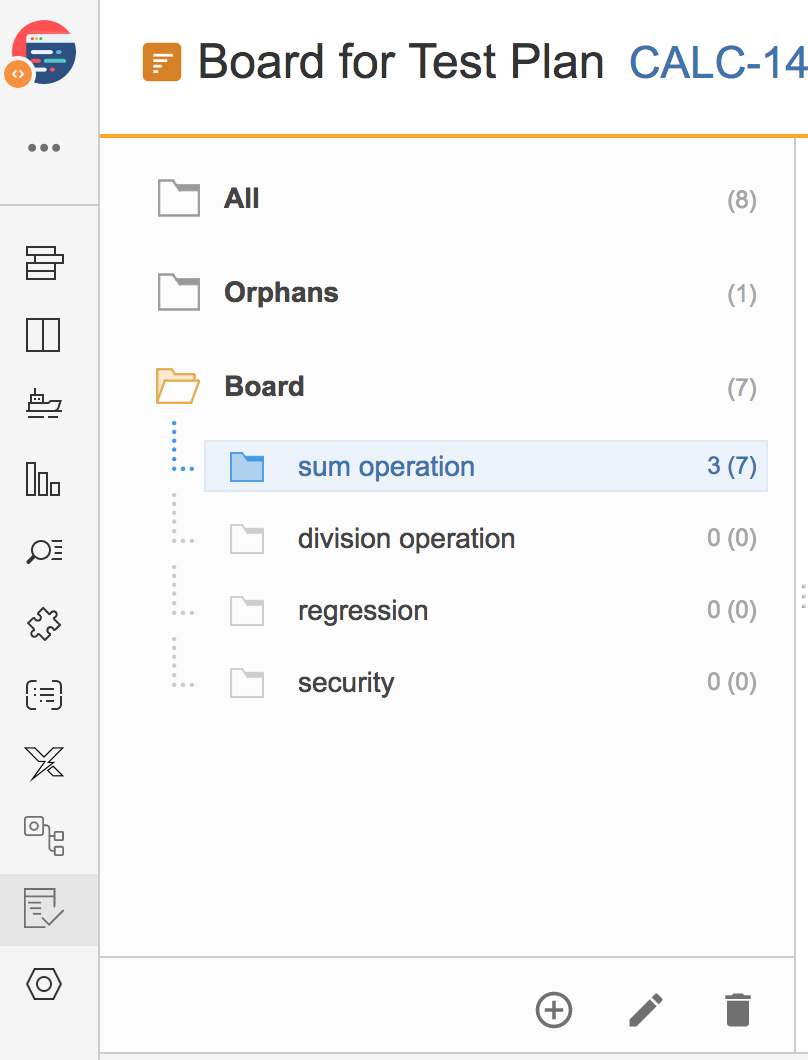Viewport: 808px width, 1060px height.
Task: Select the Orphans folder
Action: click(x=456, y=293)
